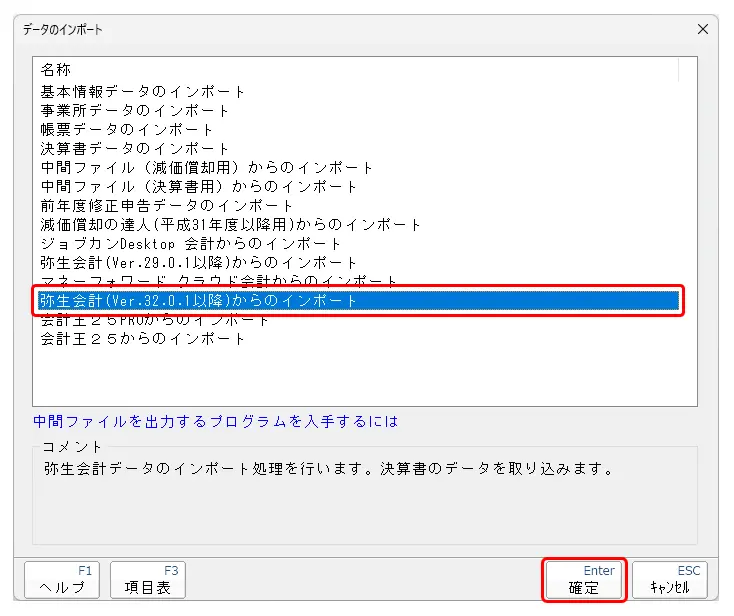Pick 中間ファイル（決算書用）からのインポート
The width and height of the screenshot is (734, 616).
pos(199,186)
